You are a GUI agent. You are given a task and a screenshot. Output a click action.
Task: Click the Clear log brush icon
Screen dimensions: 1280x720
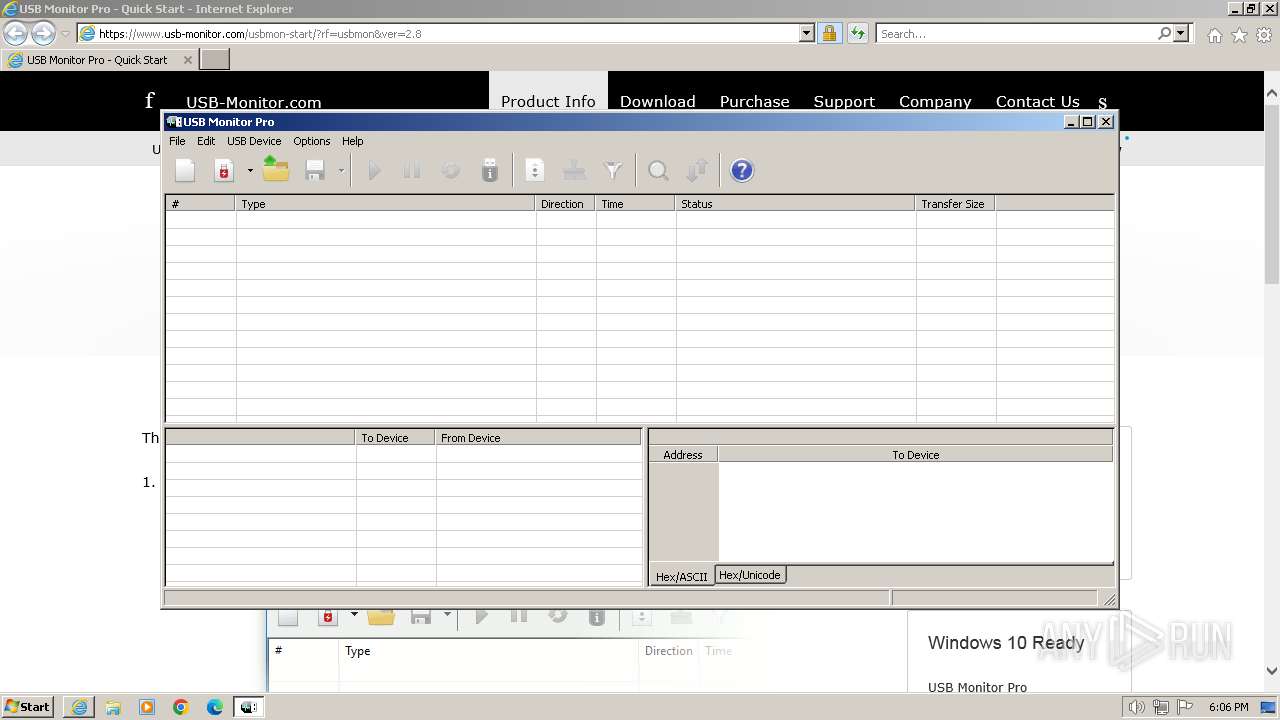pyautogui.click(x=574, y=171)
